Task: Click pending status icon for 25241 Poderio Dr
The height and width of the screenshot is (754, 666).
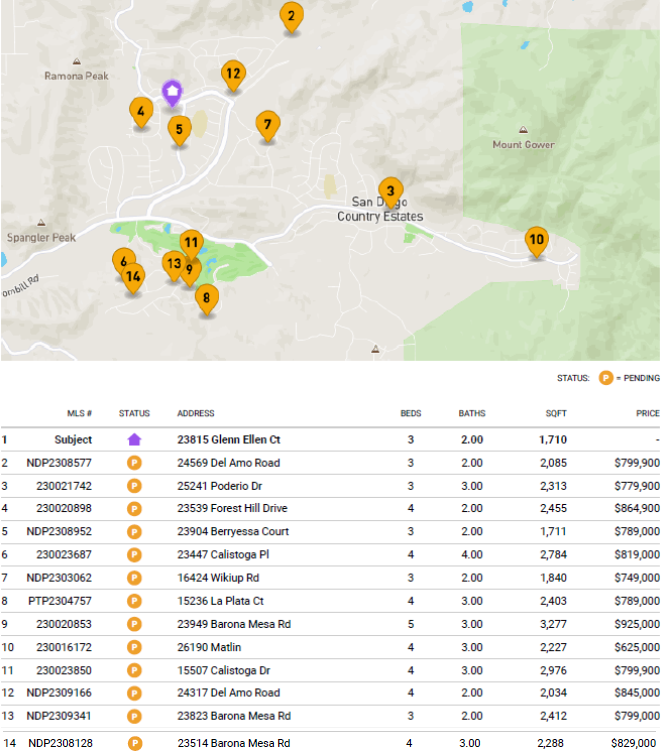Action: tap(134, 486)
